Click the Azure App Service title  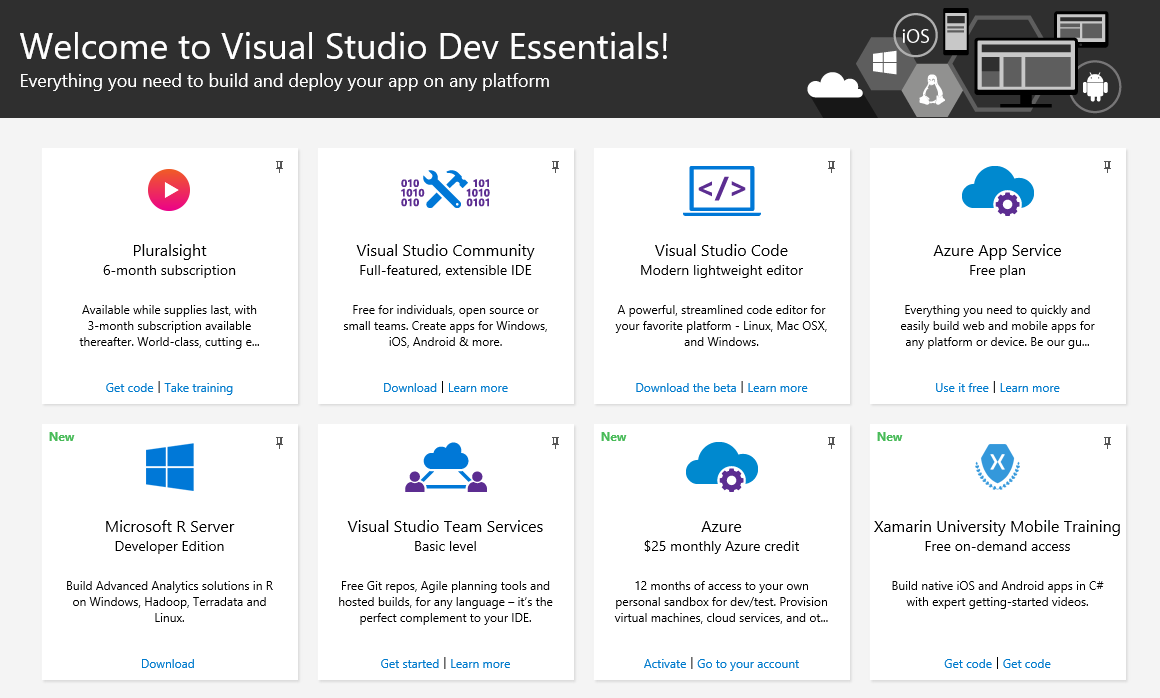pos(997,251)
